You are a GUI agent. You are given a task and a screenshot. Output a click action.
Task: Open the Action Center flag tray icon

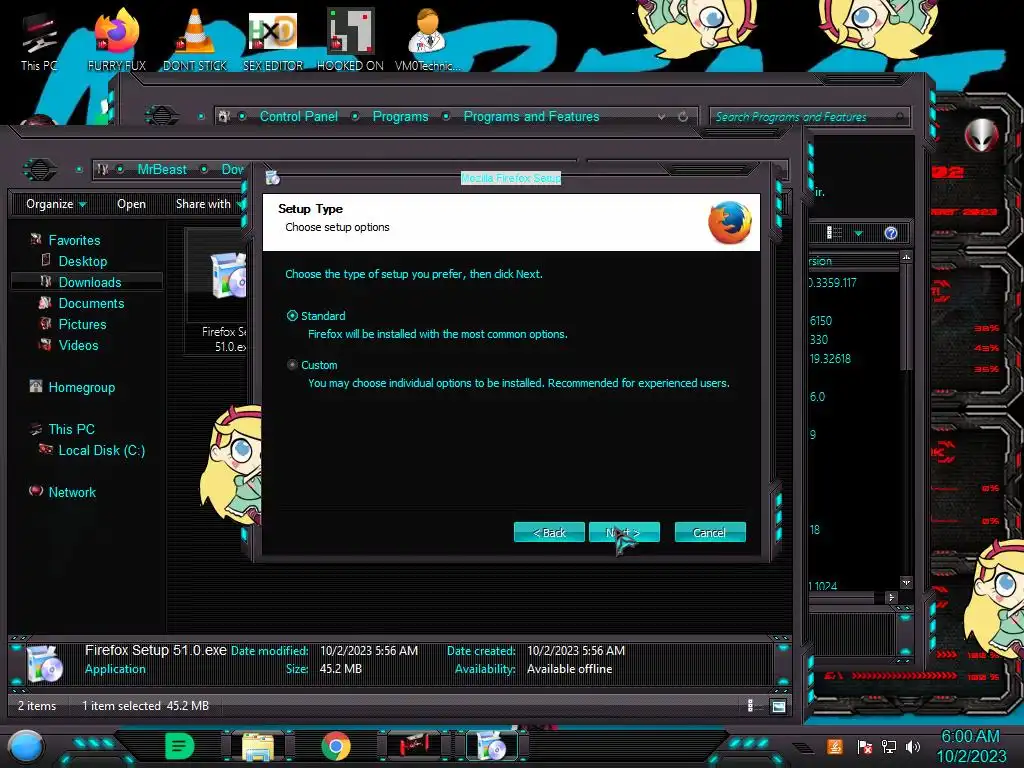(865, 746)
